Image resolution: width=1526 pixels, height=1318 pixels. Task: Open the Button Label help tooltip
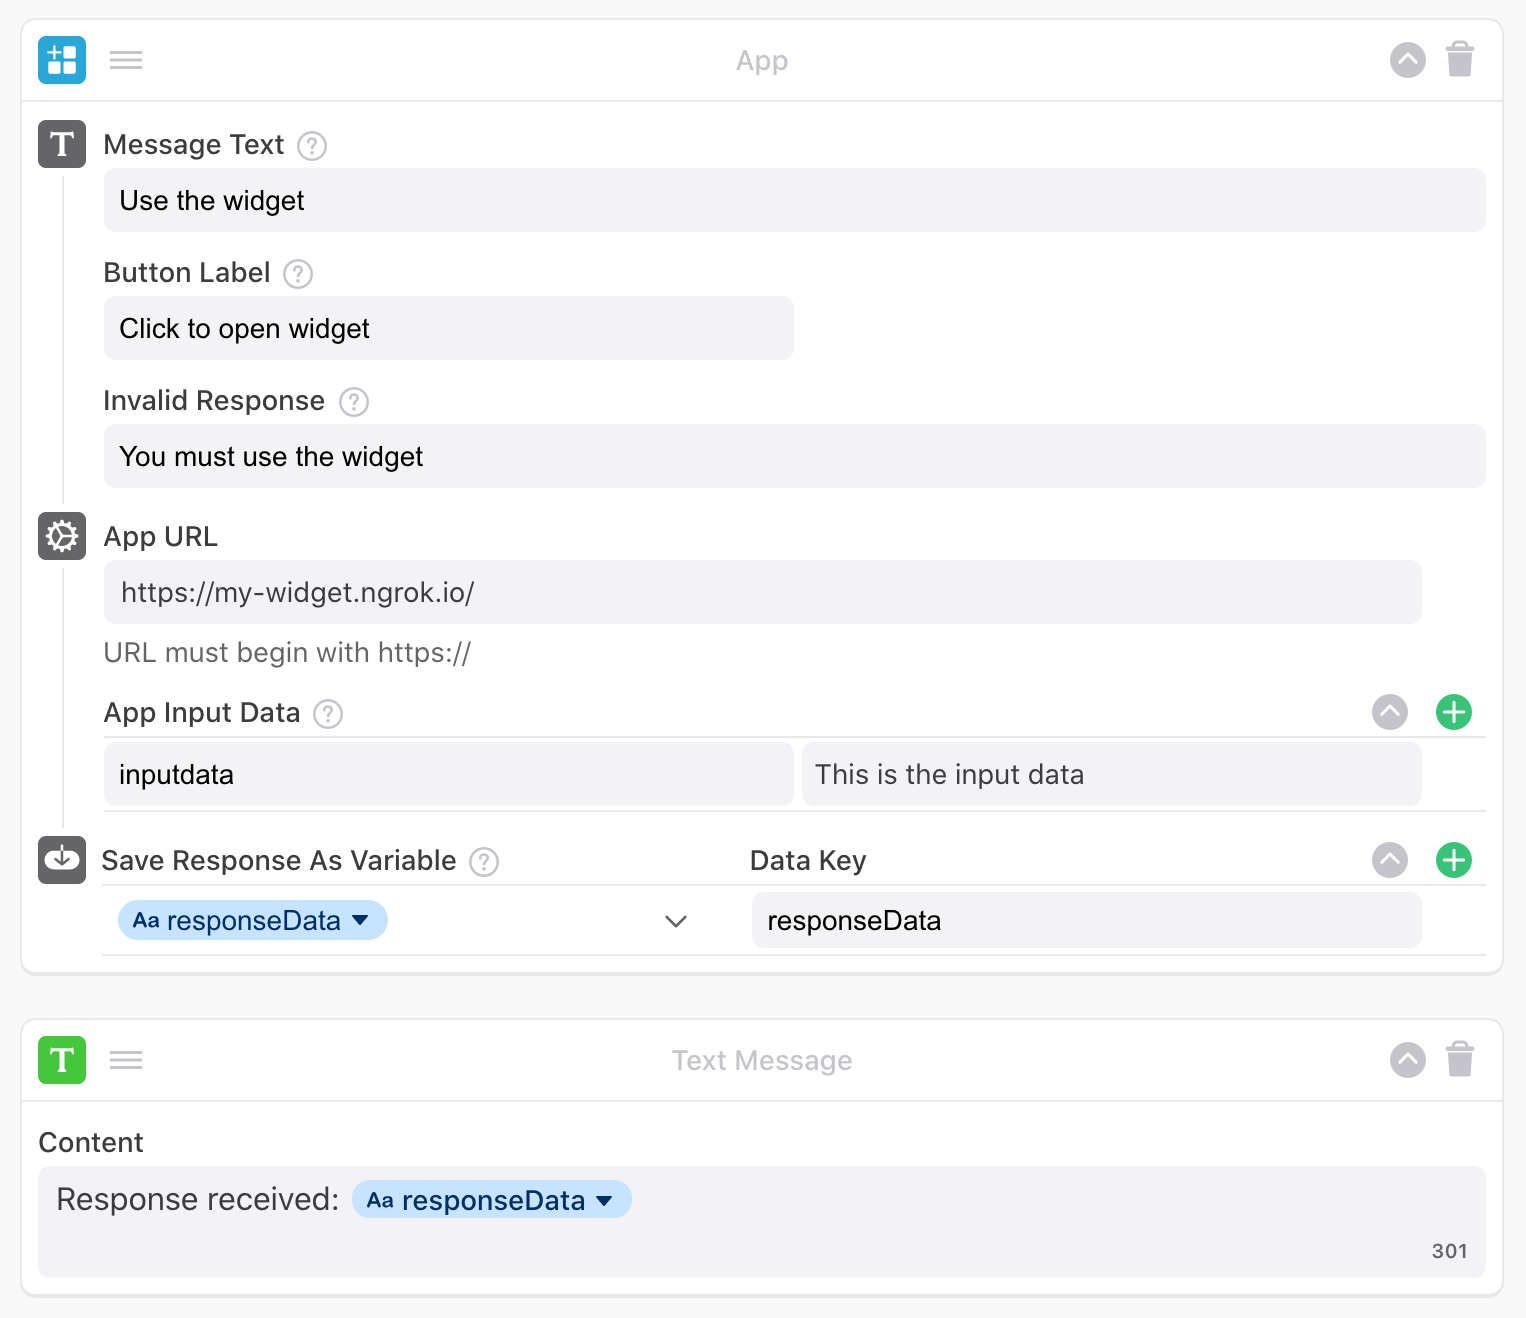[297, 274]
